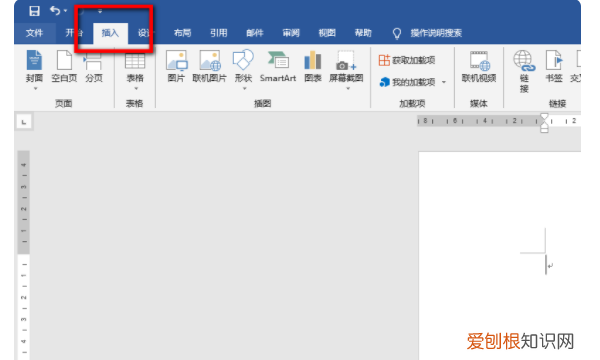The height and width of the screenshot is (360, 600).
Task: Switch to the 插入 (Insert) tab
Action: 110,33
